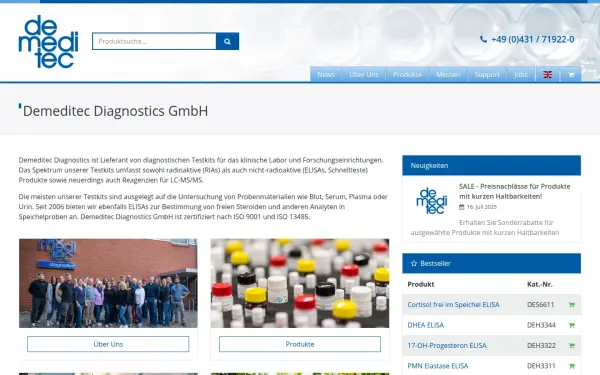Click catalog number DEH3311
Screen dimensions: 600x375
point(541,366)
